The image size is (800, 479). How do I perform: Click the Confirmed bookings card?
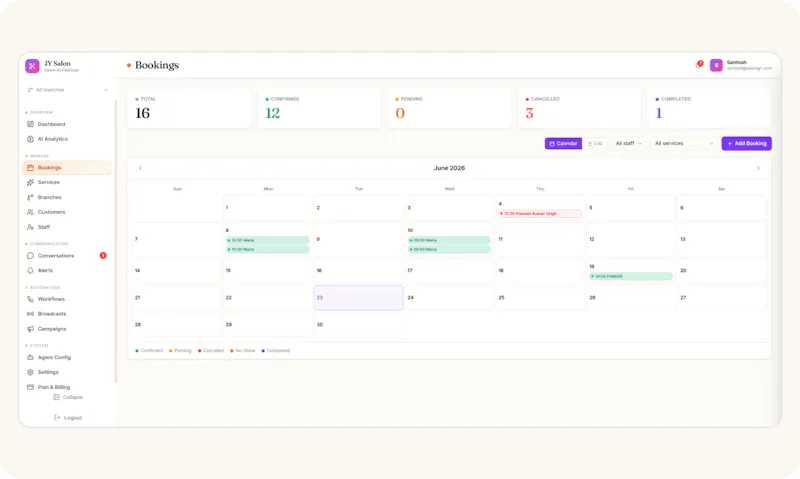[x=319, y=108]
